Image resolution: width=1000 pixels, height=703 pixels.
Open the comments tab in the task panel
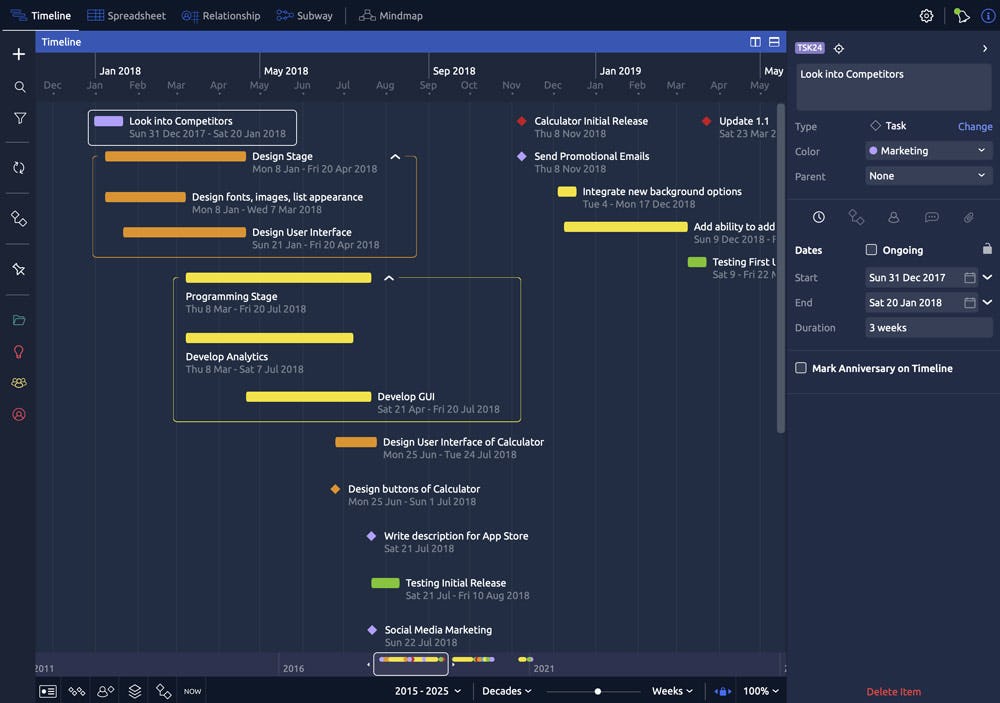point(932,216)
